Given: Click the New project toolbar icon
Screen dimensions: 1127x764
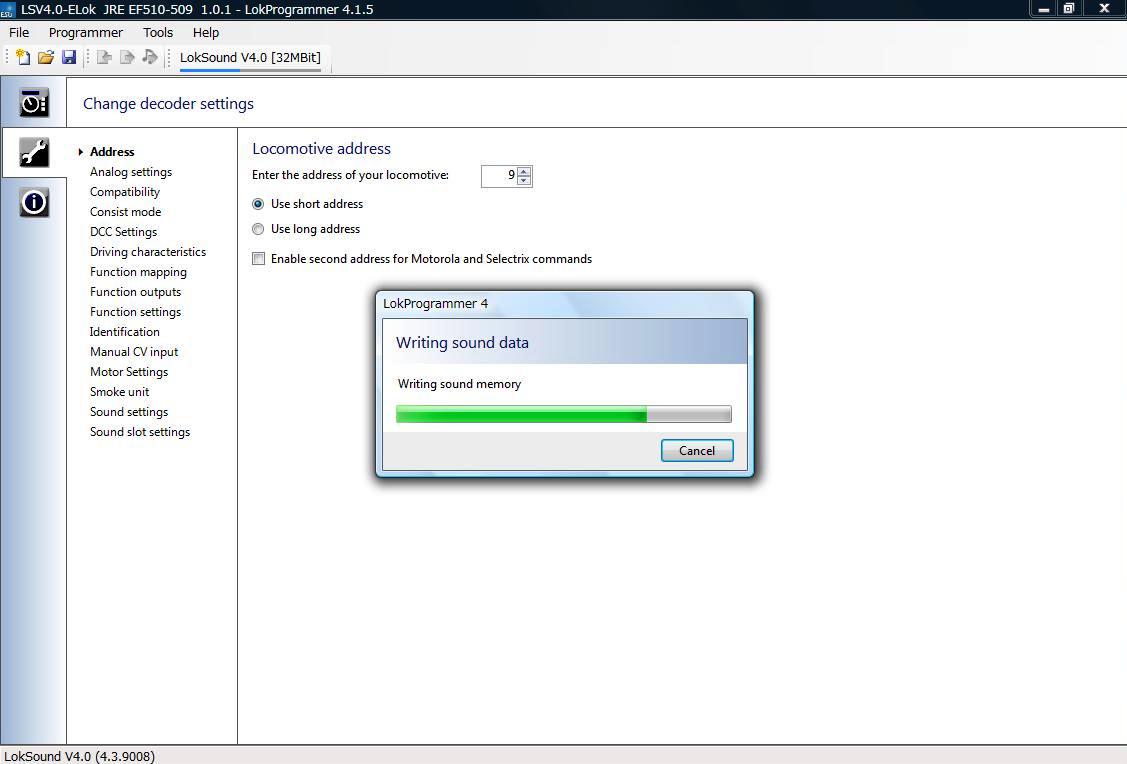Looking at the screenshot, I should [x=23, y=57].
